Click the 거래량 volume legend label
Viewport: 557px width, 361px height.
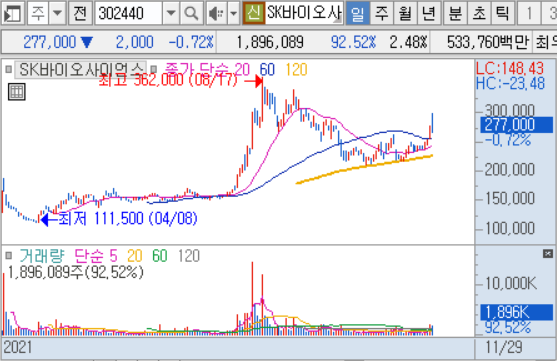click(42, 256)
